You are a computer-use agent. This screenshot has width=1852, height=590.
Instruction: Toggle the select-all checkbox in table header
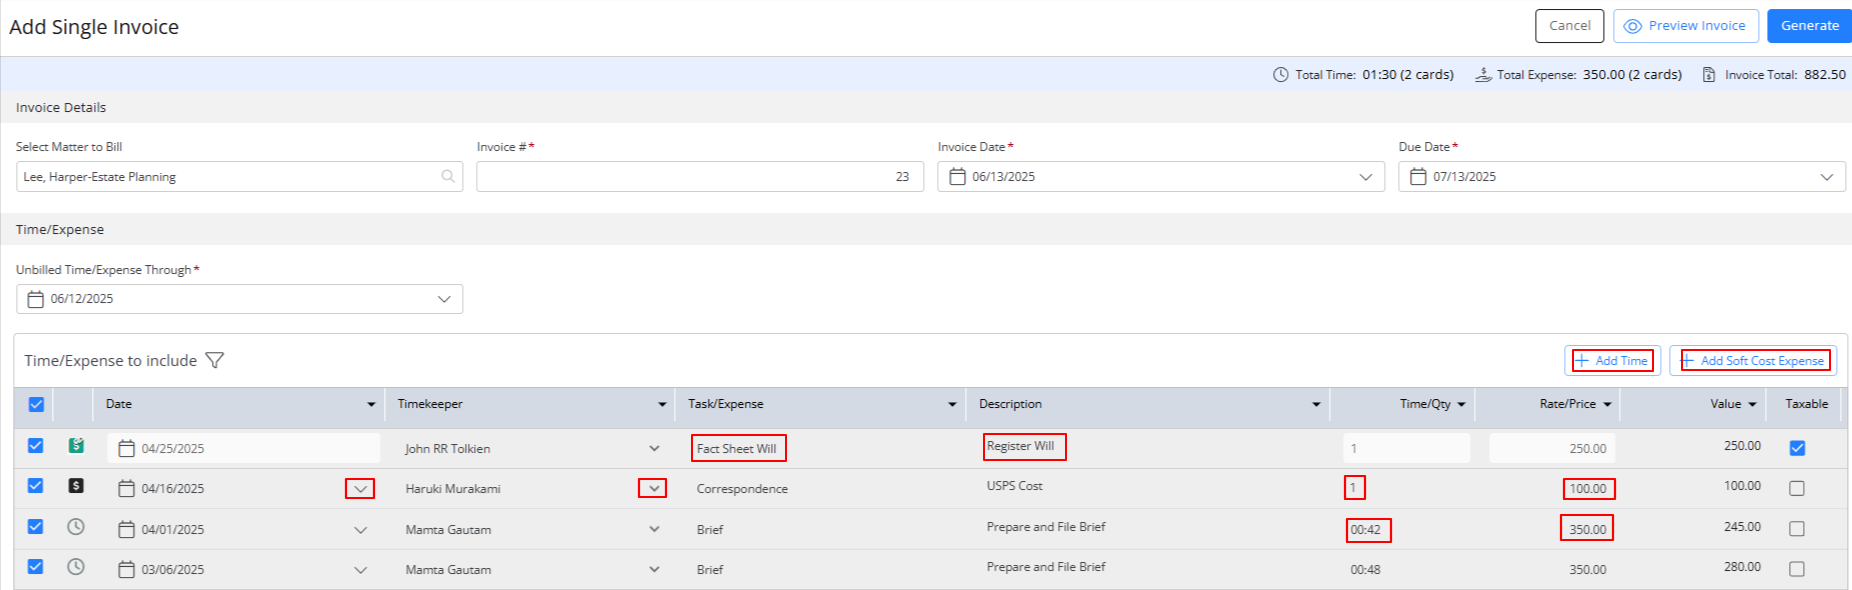tap(36, 404)
